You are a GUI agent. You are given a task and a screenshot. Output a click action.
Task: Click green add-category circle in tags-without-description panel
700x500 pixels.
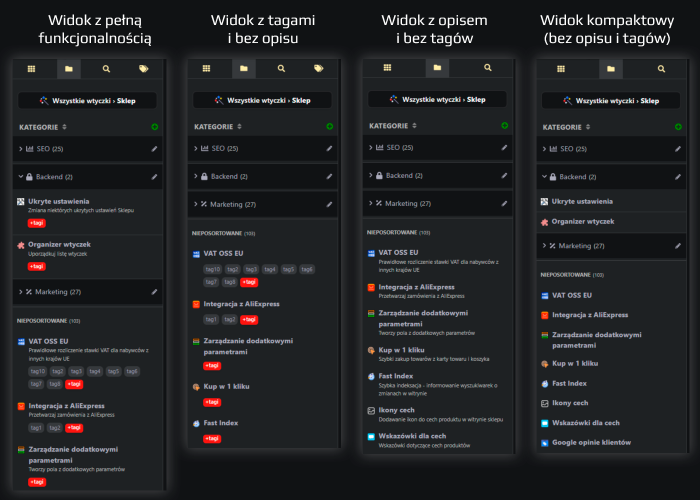coord(330,126)
